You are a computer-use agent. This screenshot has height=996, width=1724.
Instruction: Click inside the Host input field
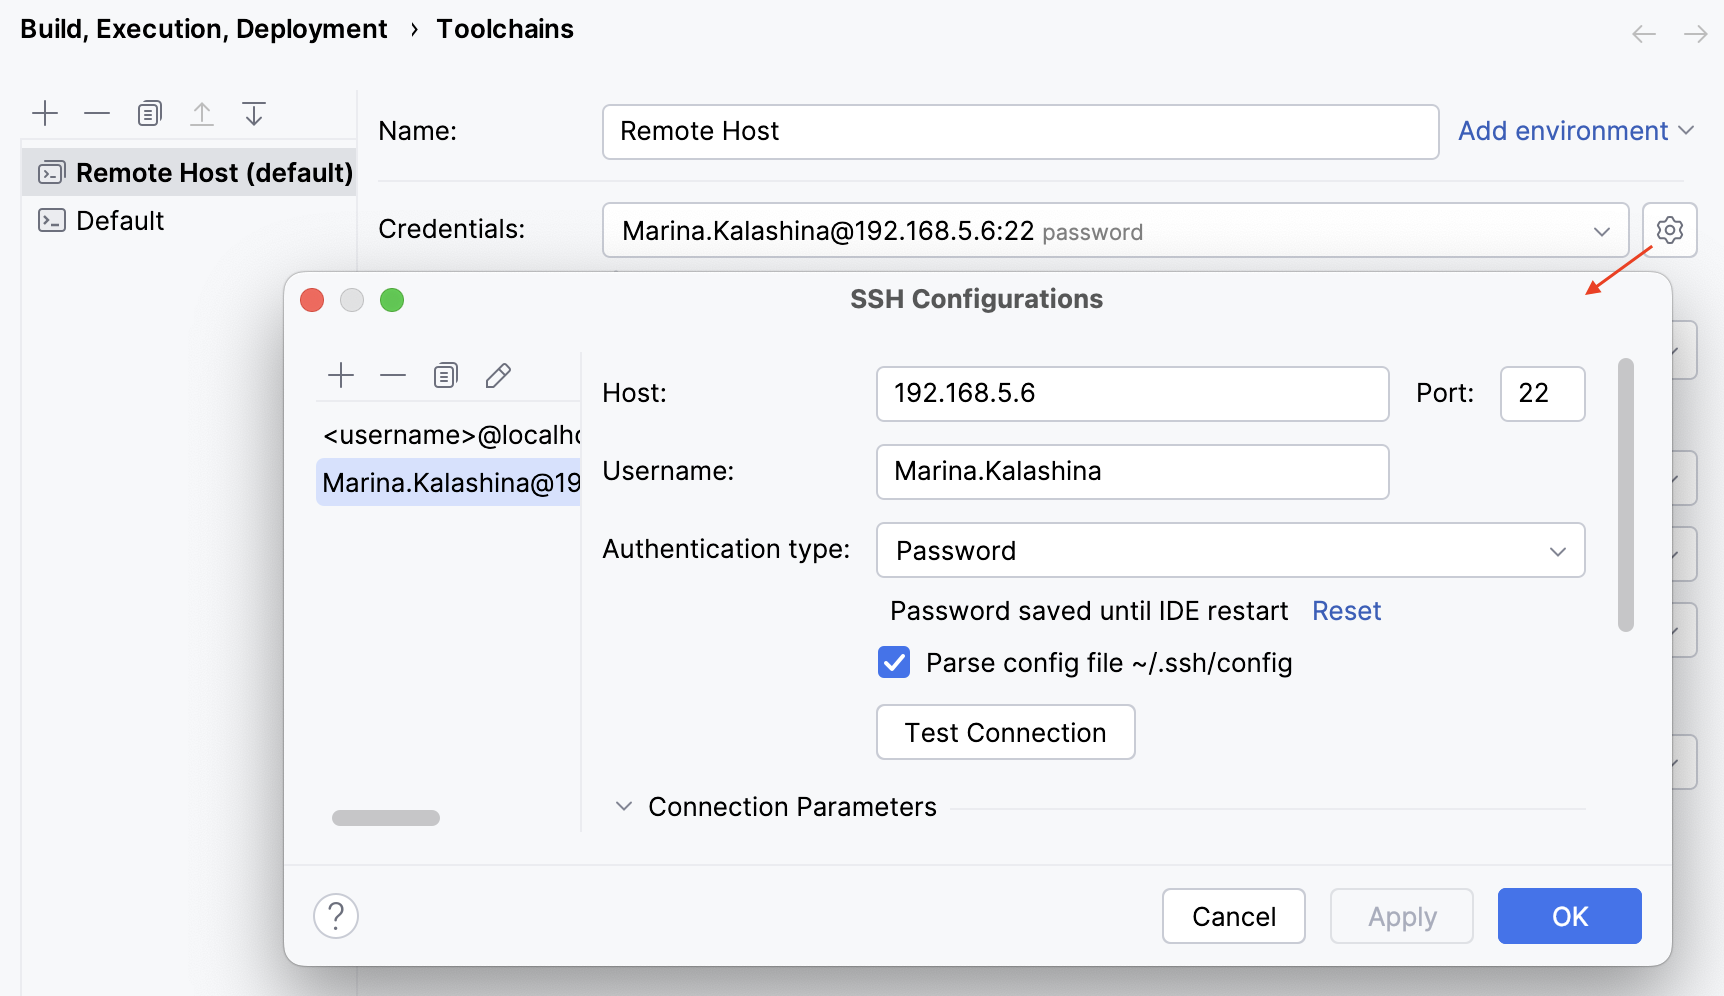[x=1132, y=393]
